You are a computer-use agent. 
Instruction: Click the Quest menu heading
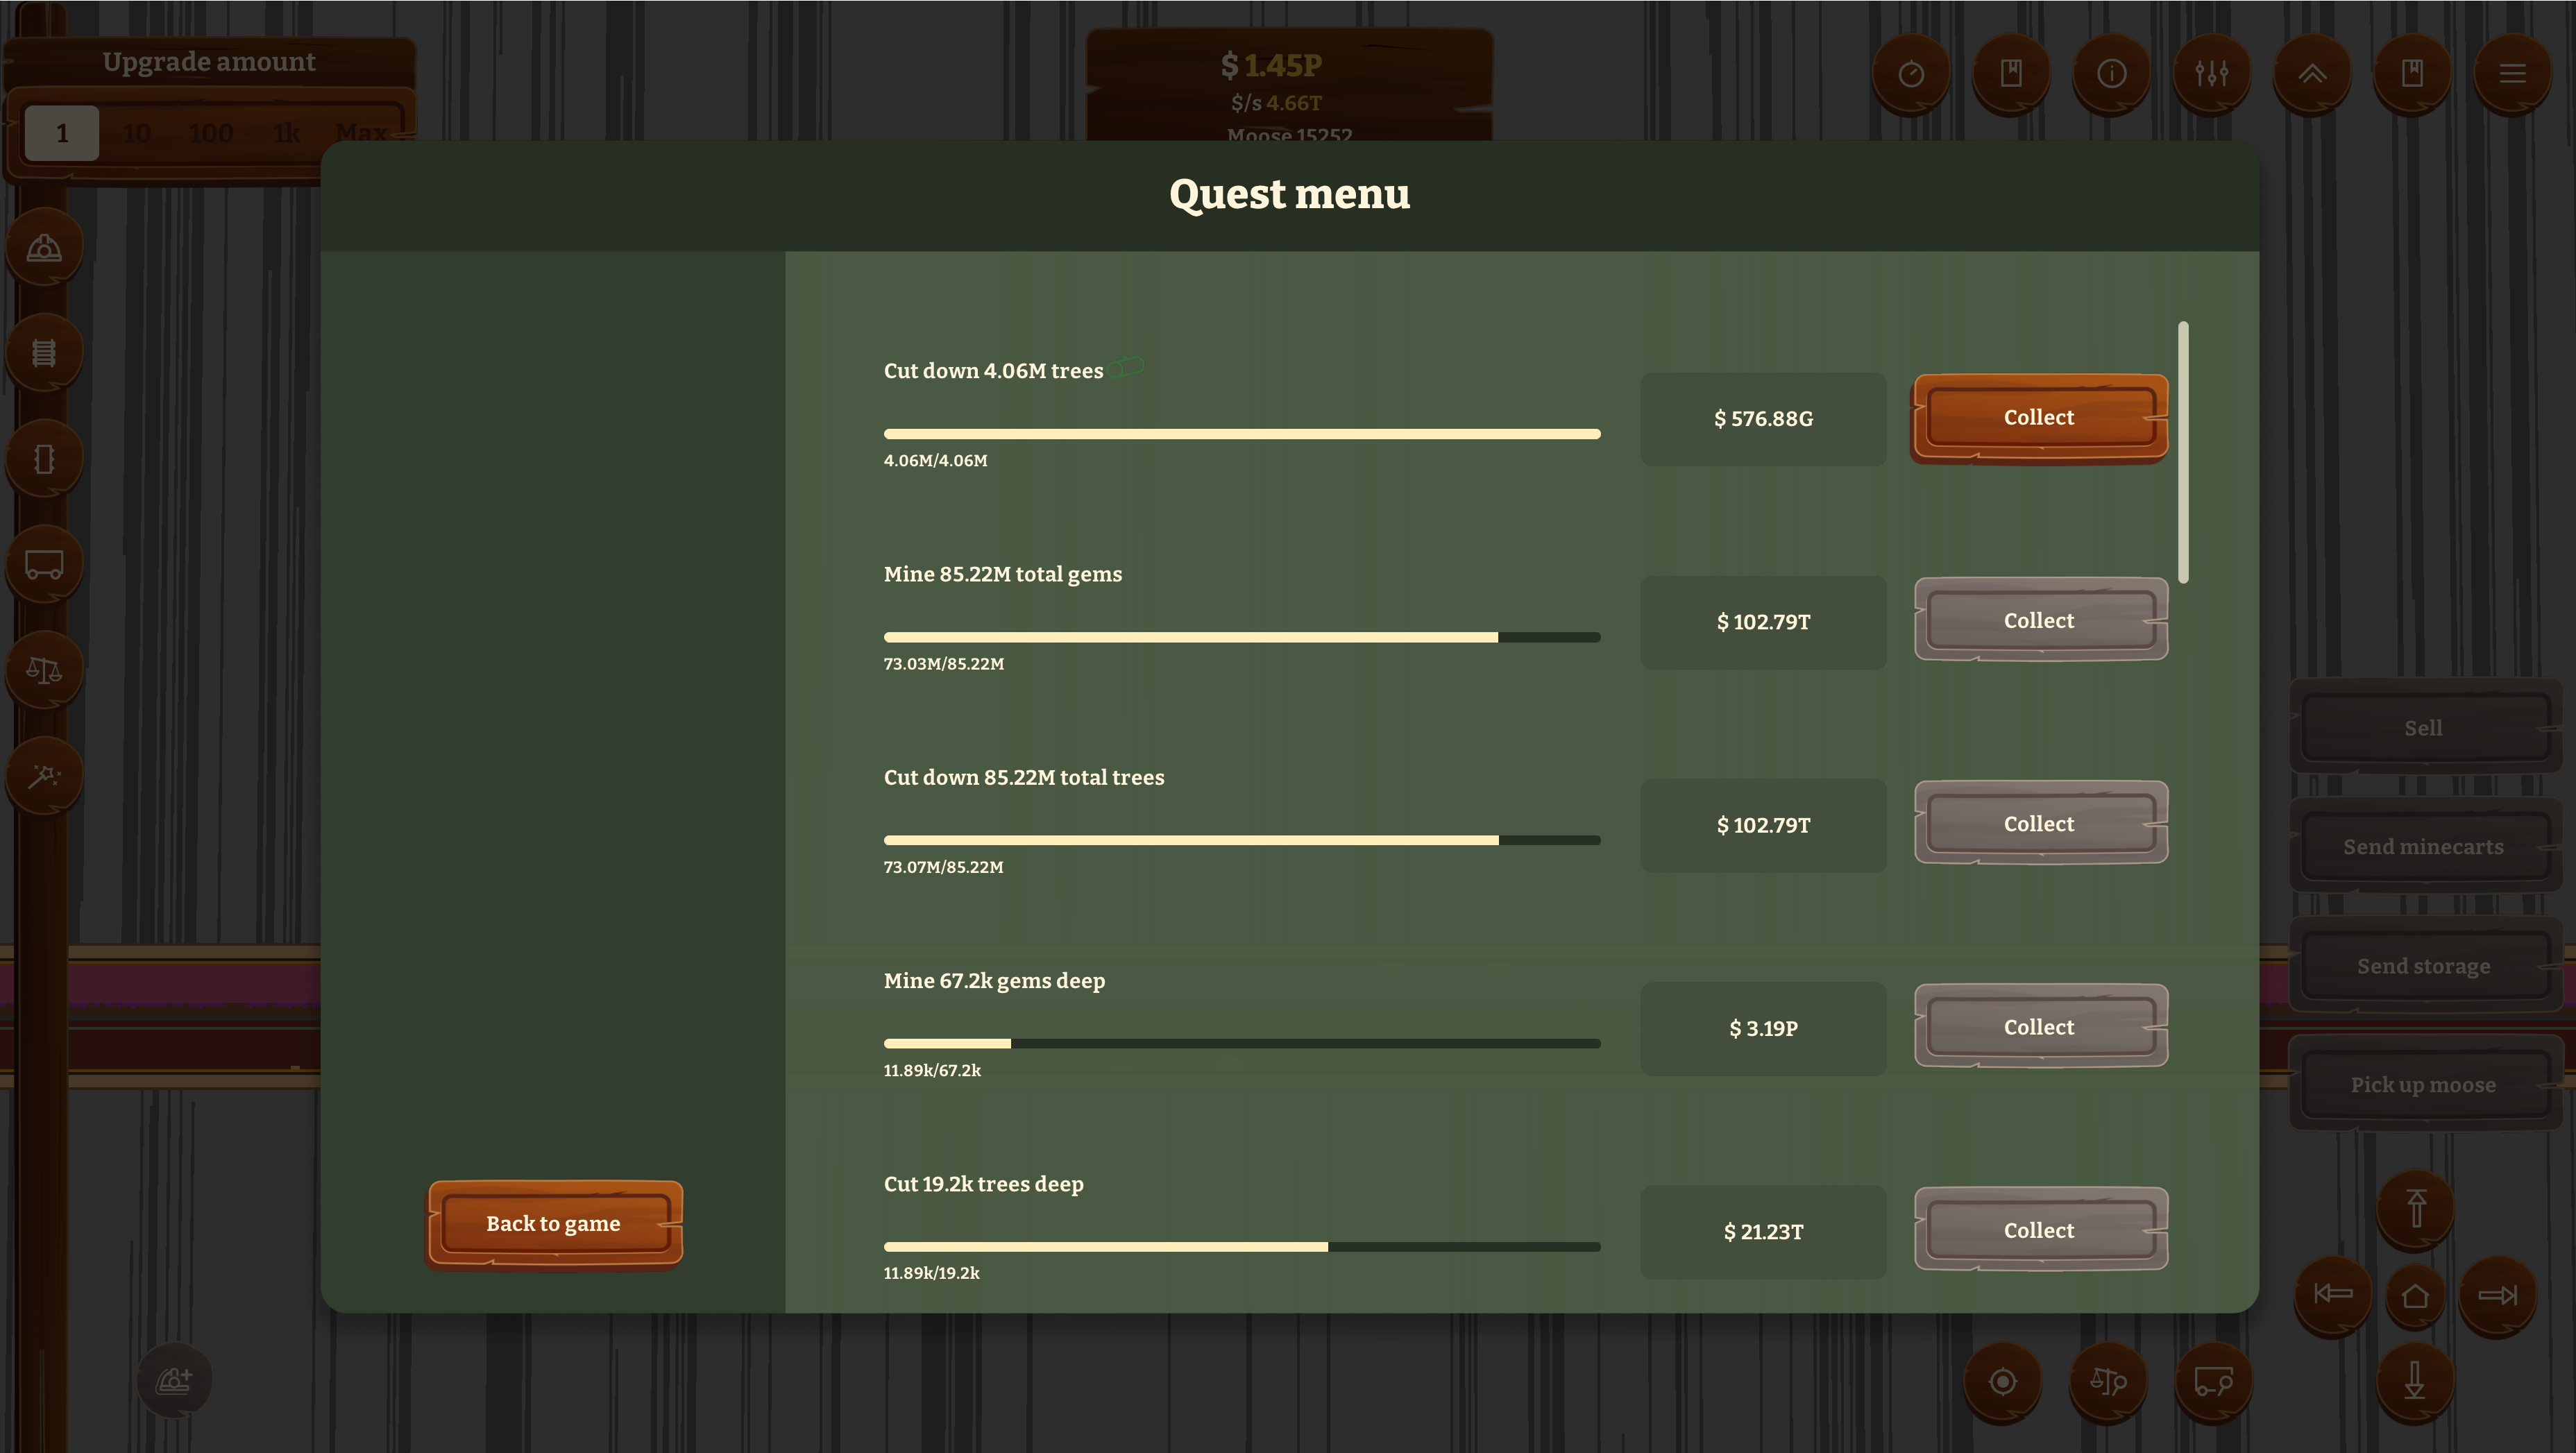[x=1290, y=194]
